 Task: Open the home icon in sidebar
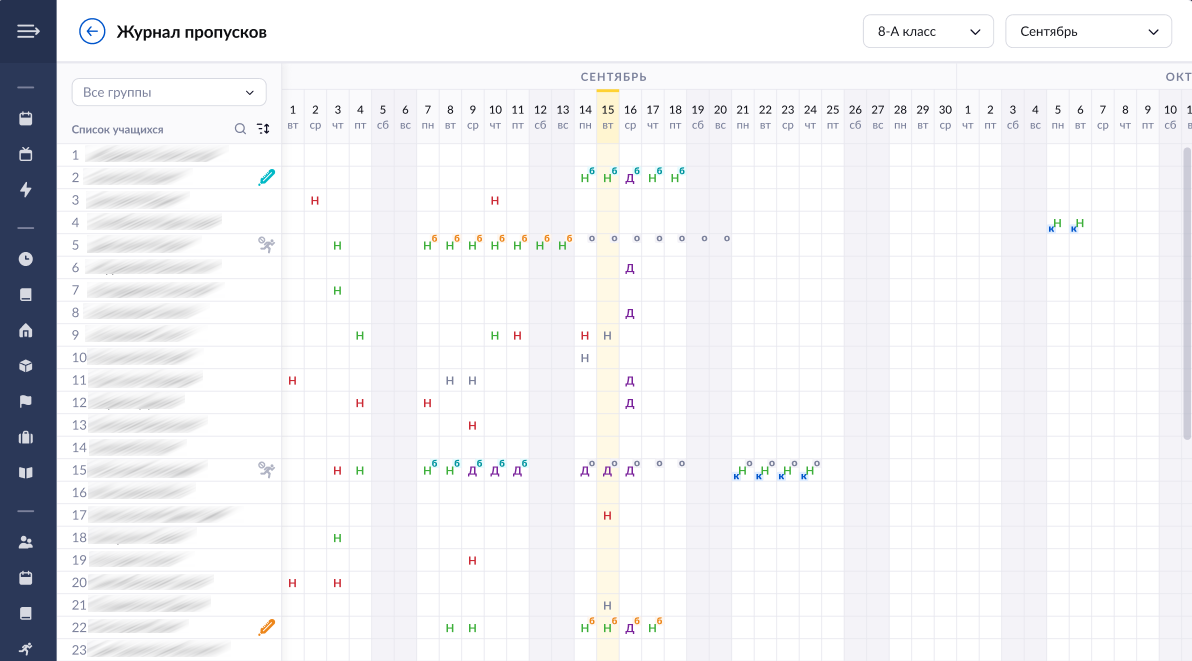[26, 331]
